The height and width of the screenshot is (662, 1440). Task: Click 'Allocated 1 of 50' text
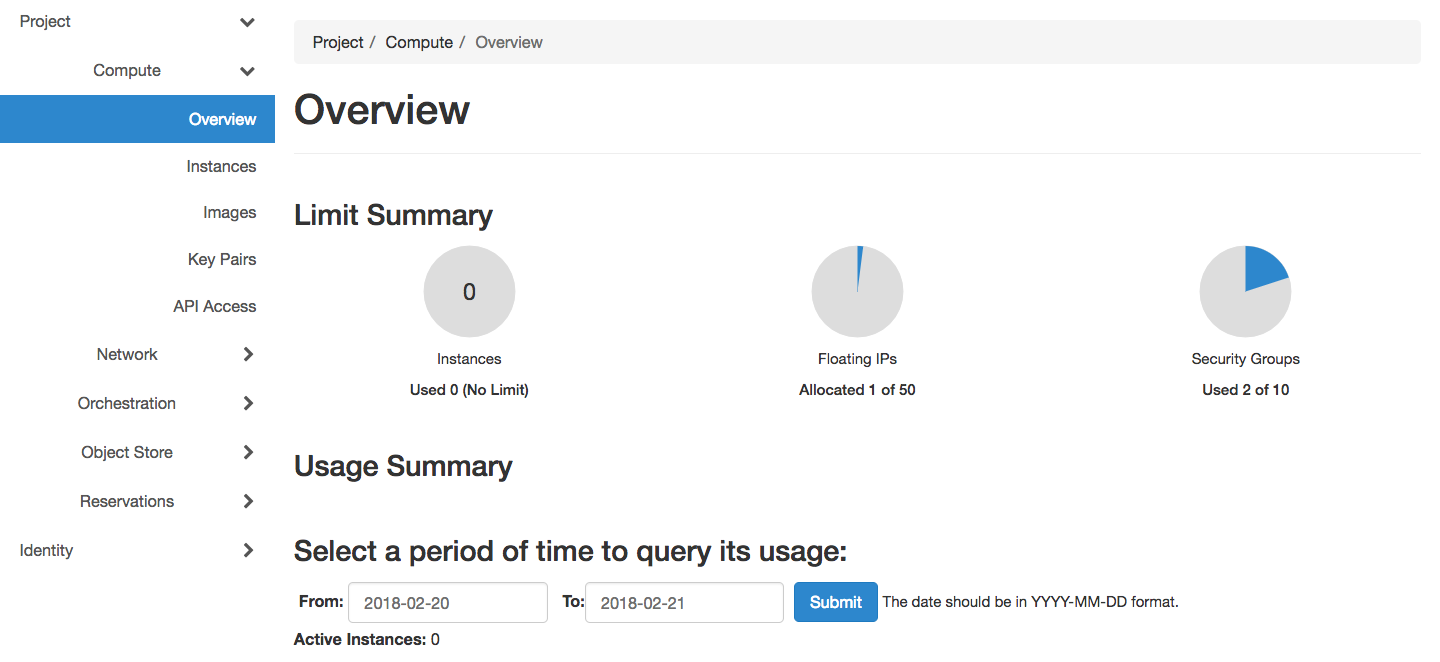[857, 390]
